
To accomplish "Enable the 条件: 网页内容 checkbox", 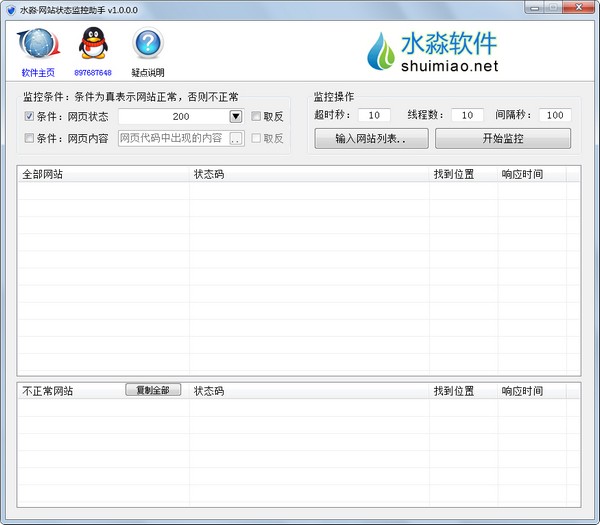I will tap(28, 139).
